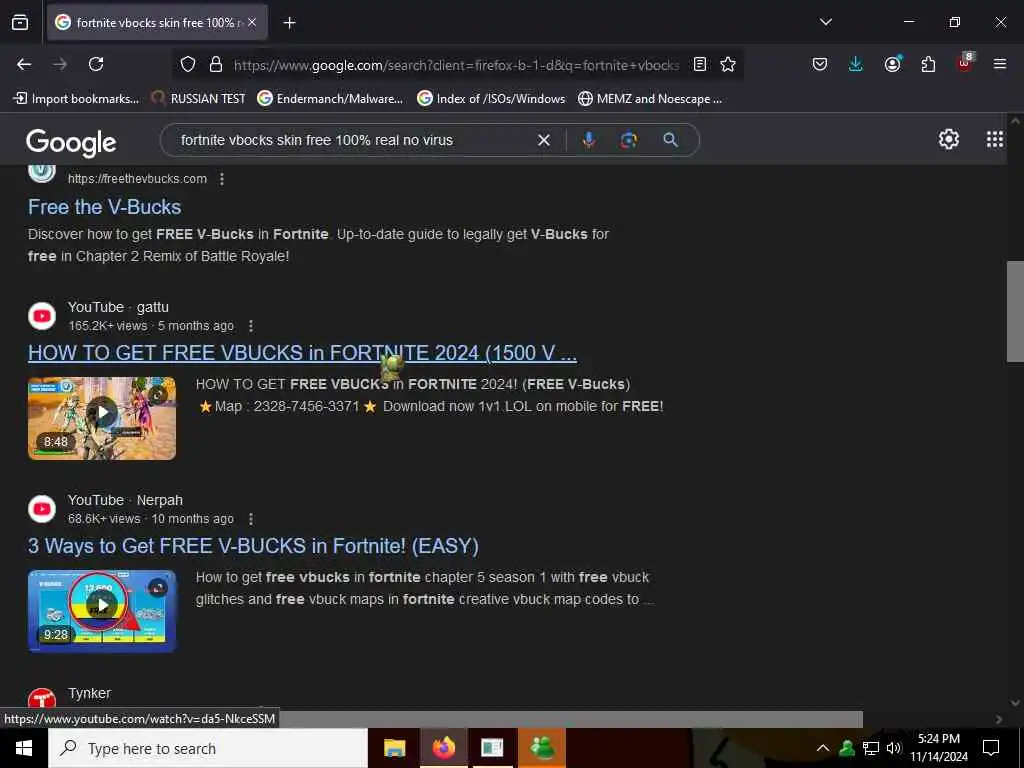Image resolution: width=1024 pixels, height=768 pixels.
Task: Switch to Firefox in taskbar
Action: pos(443,748)
